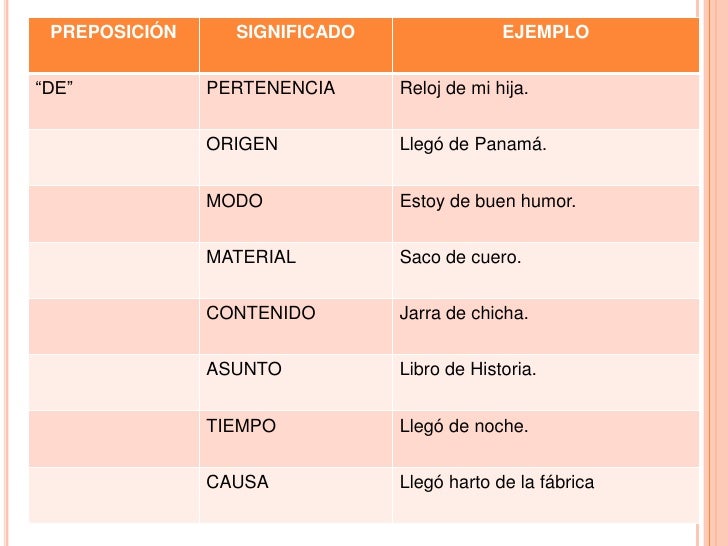This screenshot has height=546, width=728.
Task: Select the ASUNTO cell
Action: click(x=296, y=383)
